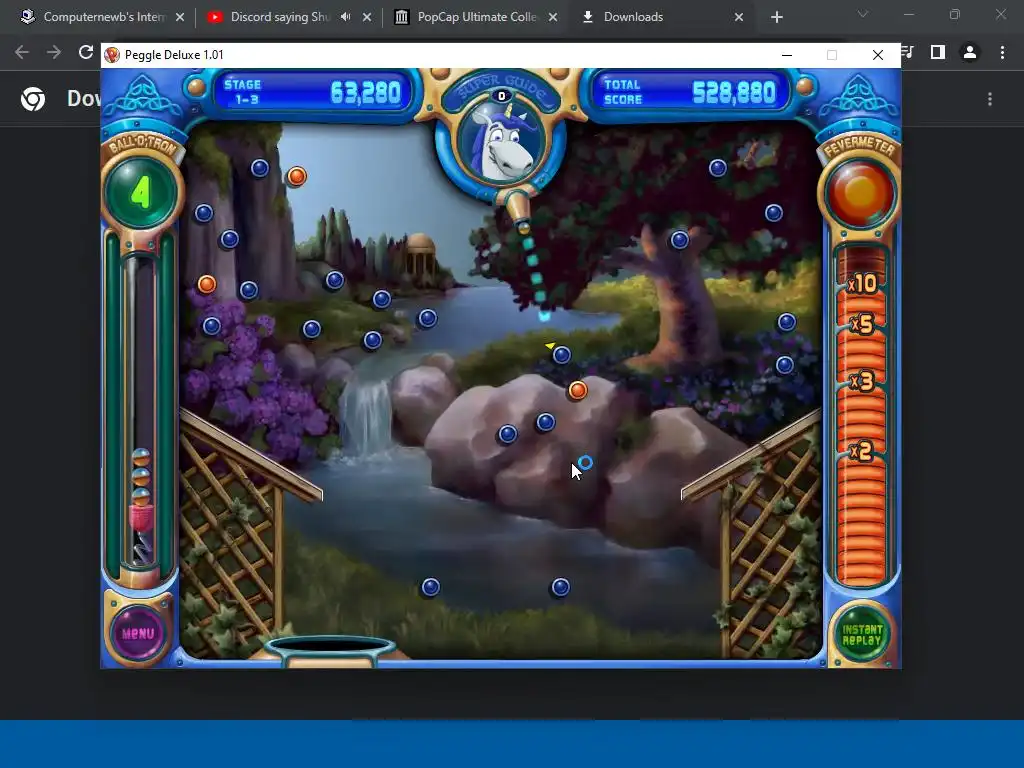The height and width of the screenshot is (768, 1024).
Task: Click the Ball-O-Tron ball counter showing 4
Action: [x=141, y=193]
